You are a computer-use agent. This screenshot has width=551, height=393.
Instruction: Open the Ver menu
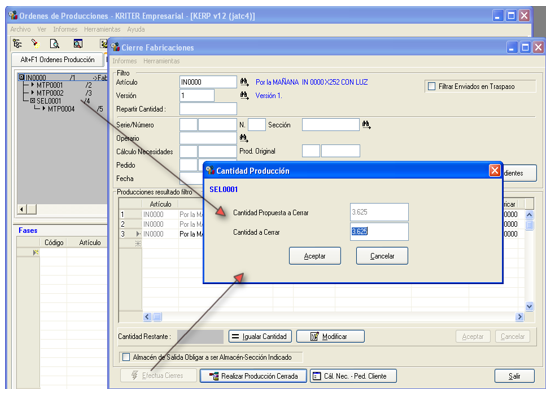pos(42,29)
